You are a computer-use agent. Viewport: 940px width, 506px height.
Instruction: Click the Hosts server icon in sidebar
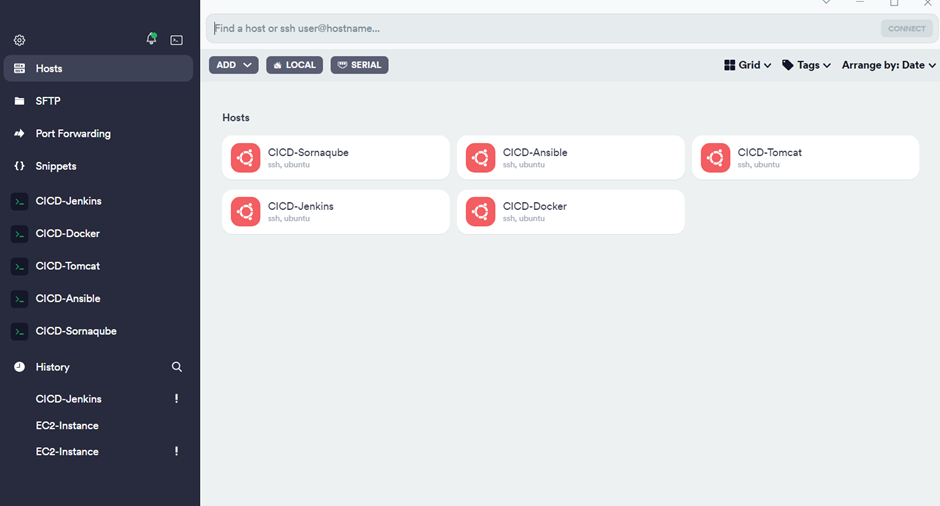click(x=19, y=68)
